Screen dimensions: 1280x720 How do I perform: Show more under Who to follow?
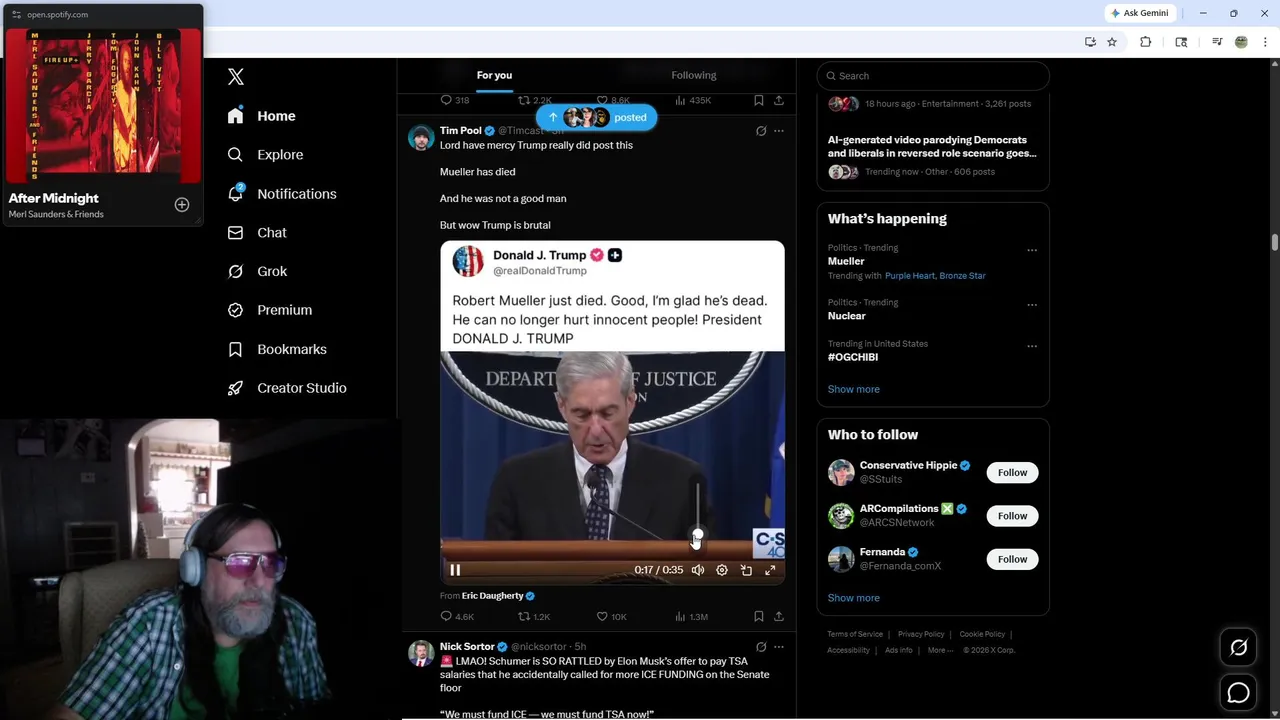click(853, 598)
